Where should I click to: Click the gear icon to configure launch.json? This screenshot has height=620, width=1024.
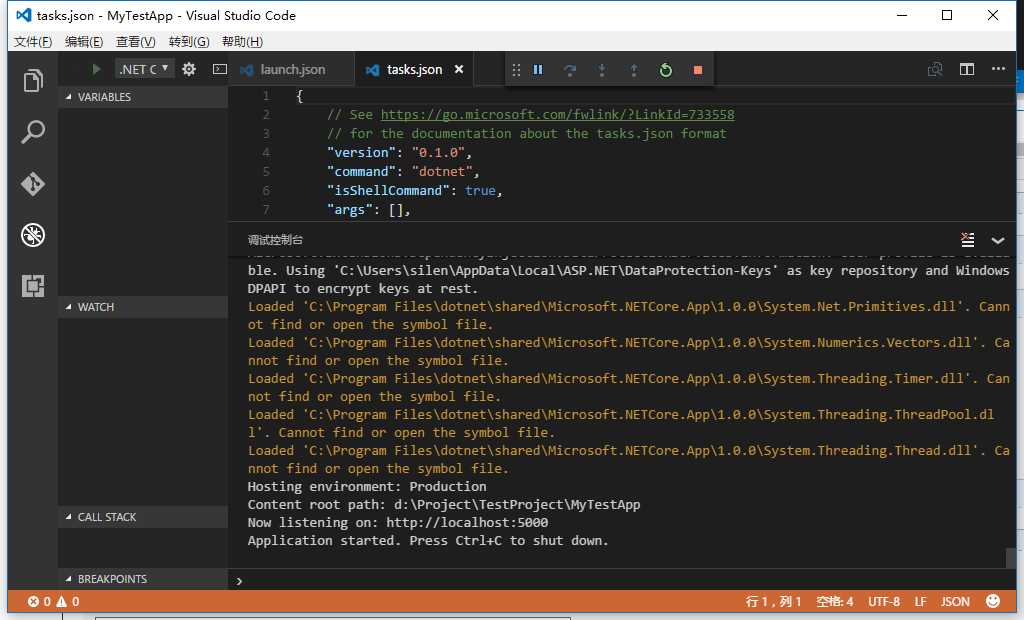[189, 69]
